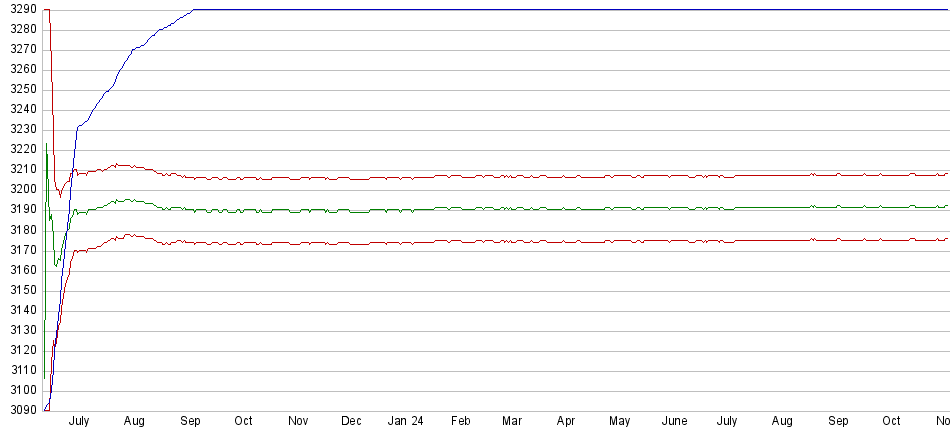Screen dimensions: 950x435
Task: Click the 3090 label at axis bottom
Action: click(x=22, y=411)
